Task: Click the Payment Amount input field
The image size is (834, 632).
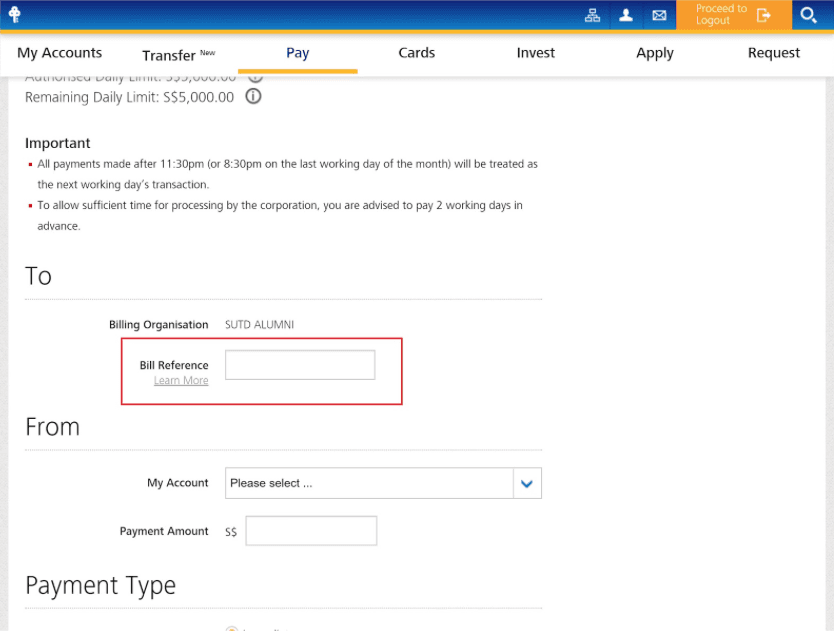Action: coord(311,531)
